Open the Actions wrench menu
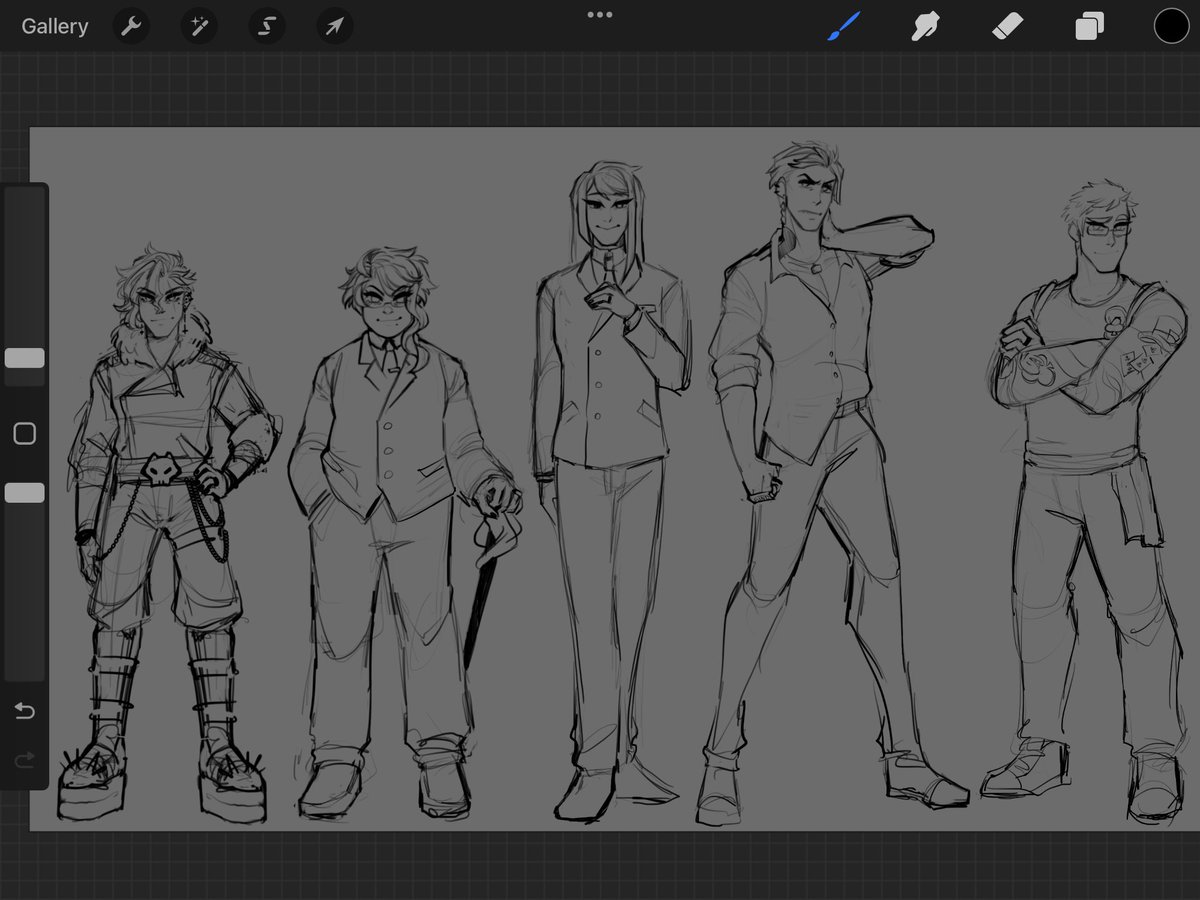The width and height of the screenshot is (1200, 900). click(x=131, y=26)
